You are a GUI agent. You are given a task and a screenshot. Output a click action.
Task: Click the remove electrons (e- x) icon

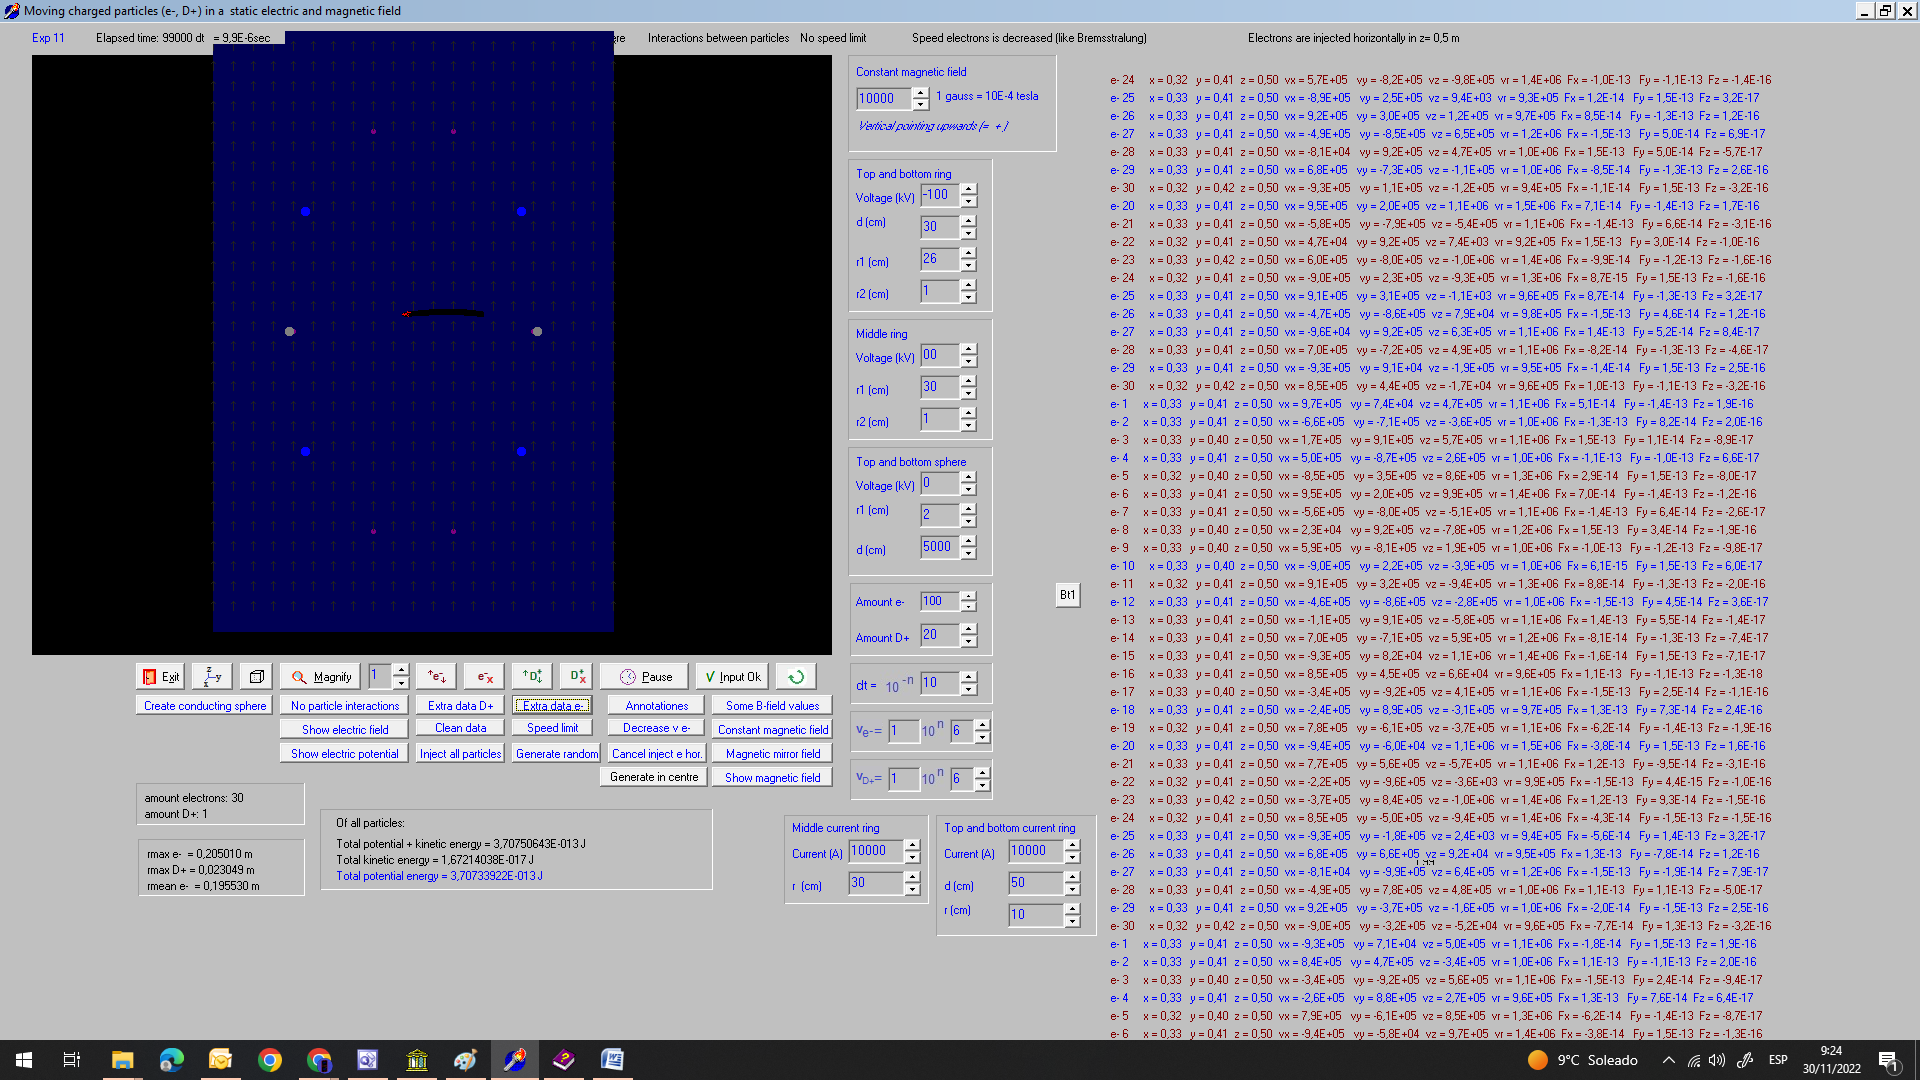pyautogui.click(x=484, y=677)
